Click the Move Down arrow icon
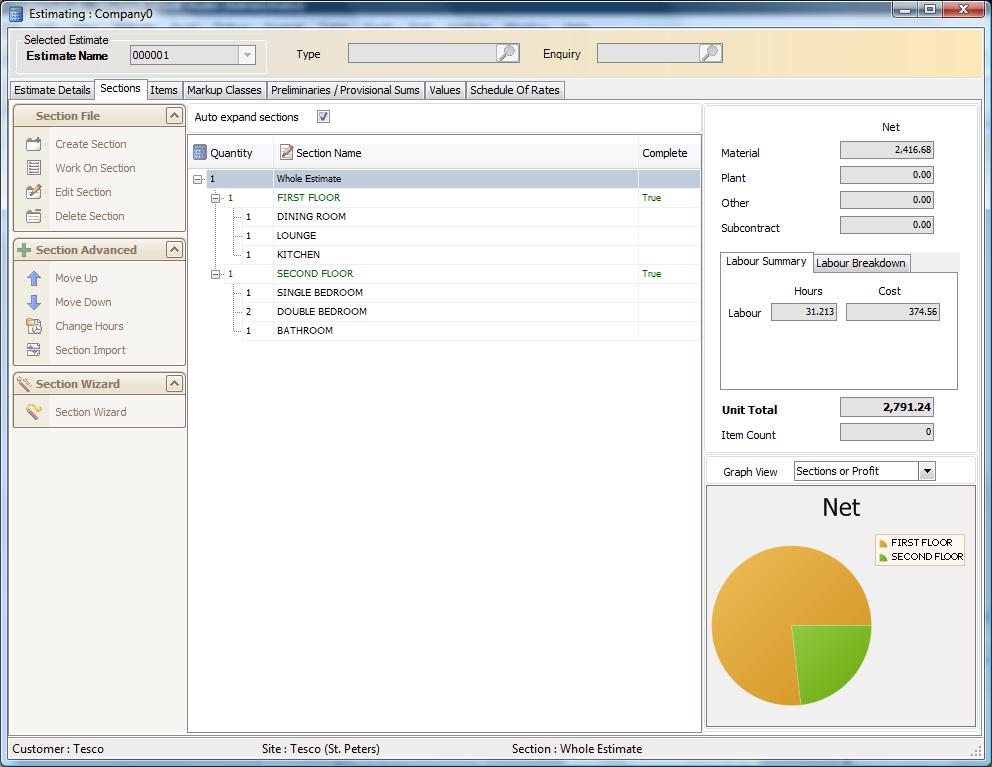The height and width of the screenshot is (767, 992). [34, 302]
